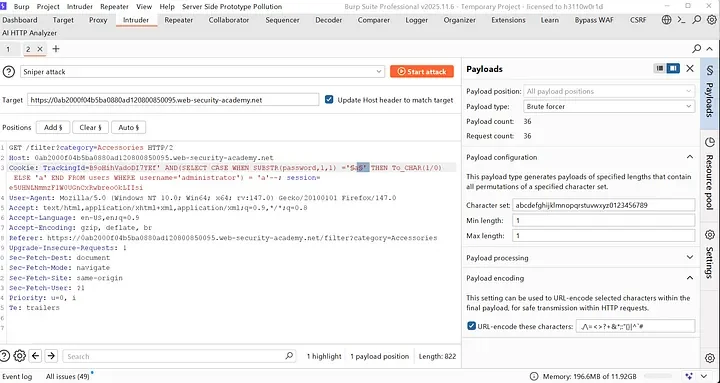The height and width of the screenshot is (383, 720).
Task: Expand the status bar chevron at bottom right
Action: pyautogui.click(x=703, y=377)
